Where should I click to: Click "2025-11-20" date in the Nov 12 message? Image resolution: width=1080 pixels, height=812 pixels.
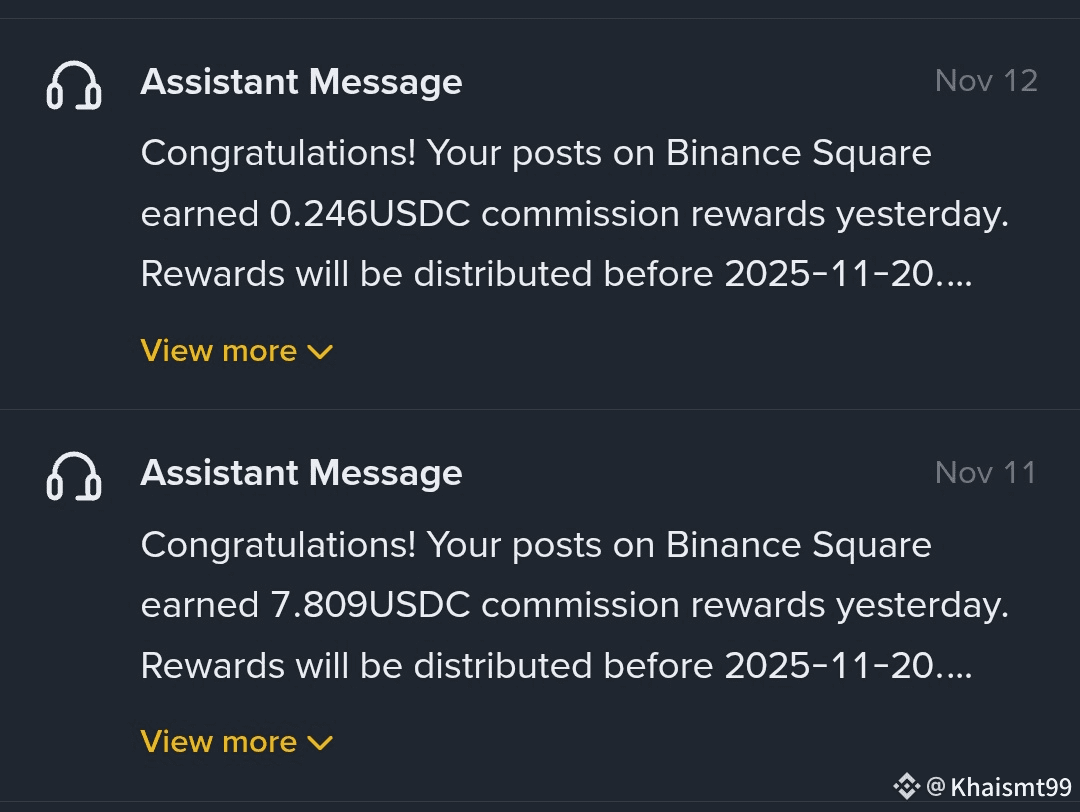832,274
